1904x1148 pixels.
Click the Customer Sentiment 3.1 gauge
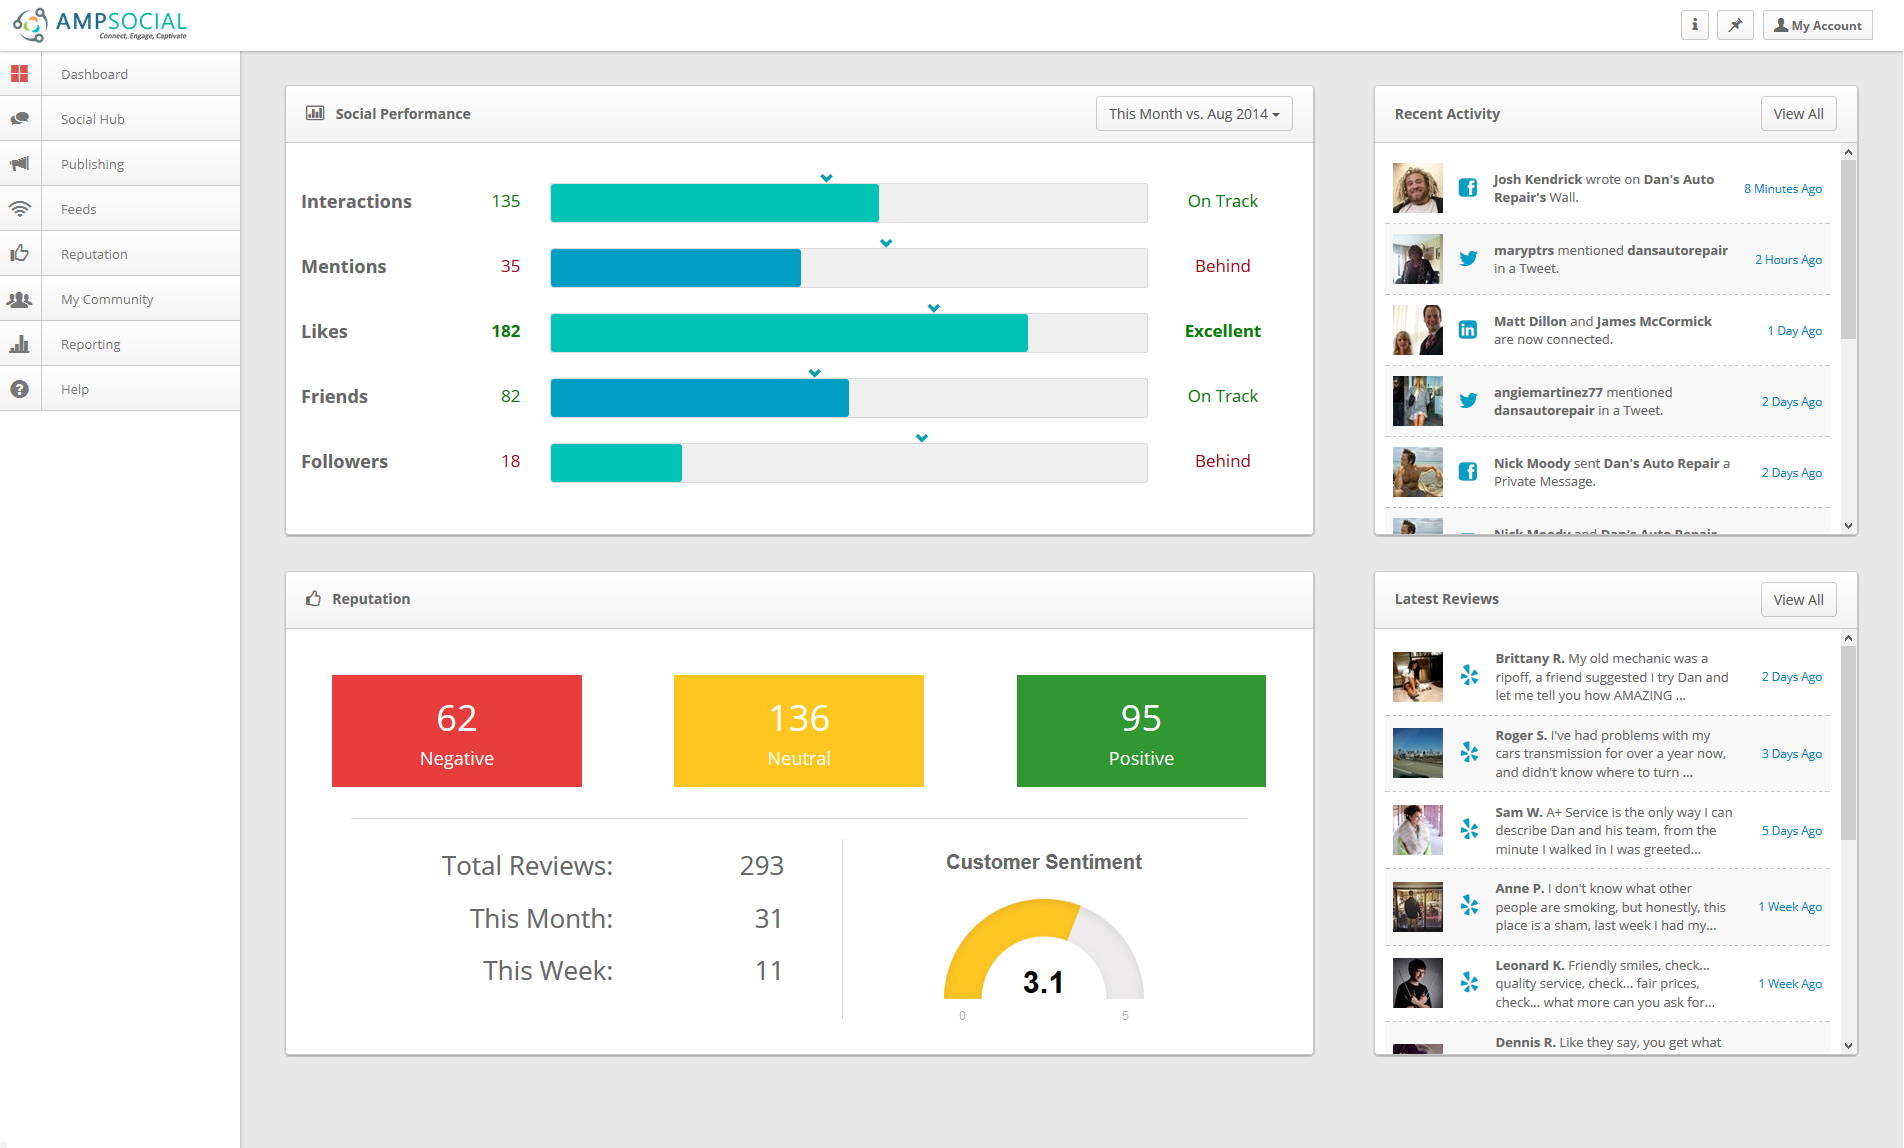pos(1044,950)
